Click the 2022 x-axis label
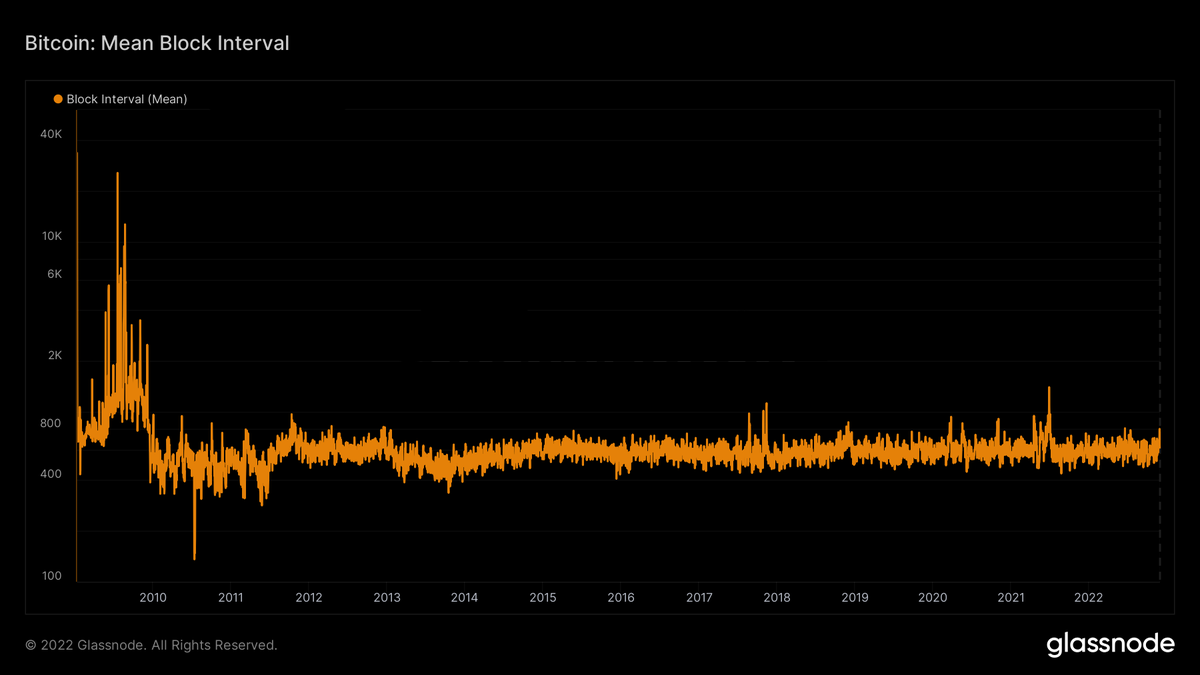 coord(1088,598)
